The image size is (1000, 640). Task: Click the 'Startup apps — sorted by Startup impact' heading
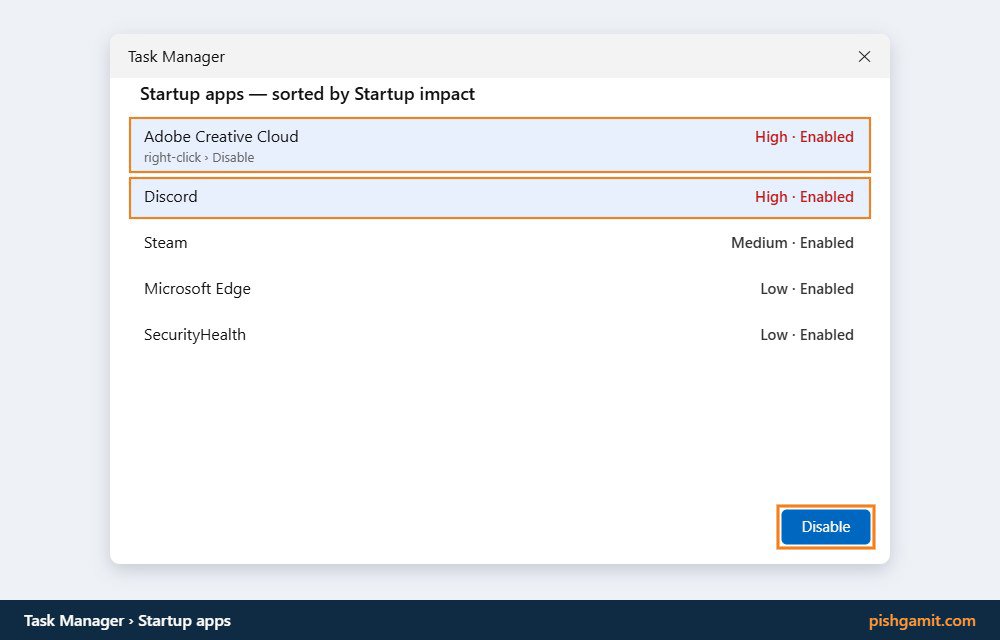(x=307, y=94)
